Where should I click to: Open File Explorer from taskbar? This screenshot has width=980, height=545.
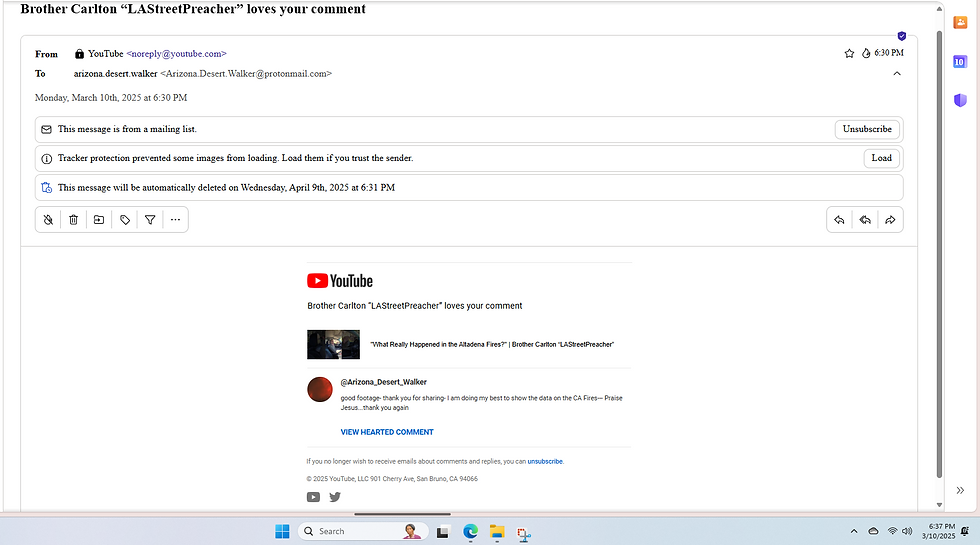coord(497,532)
